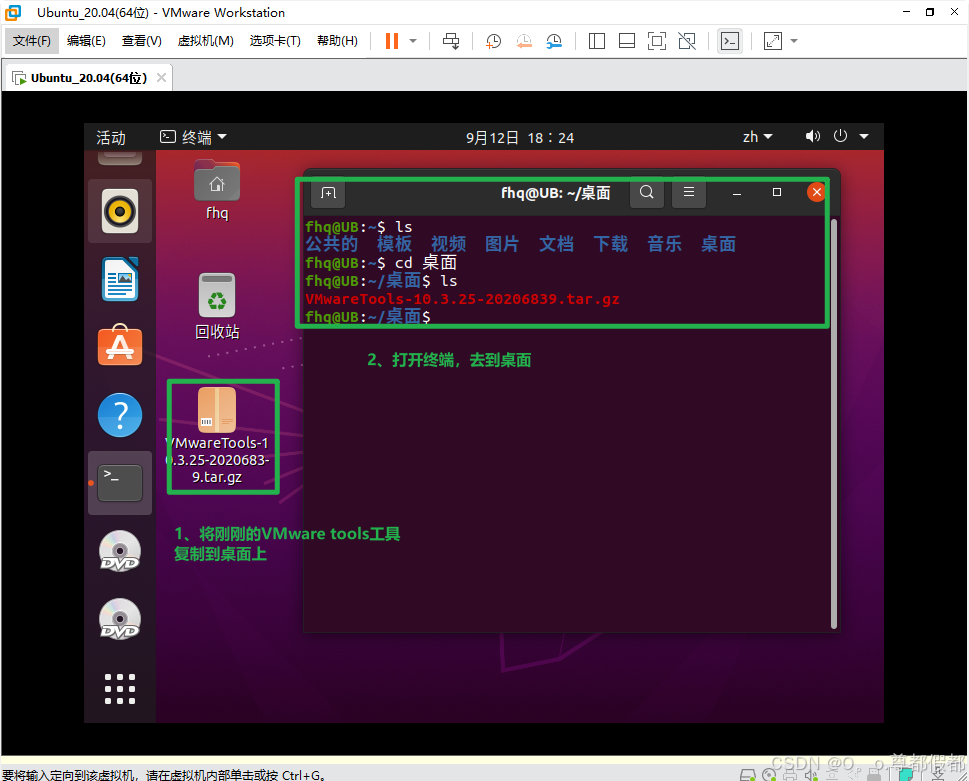Open the snapshot manager

(x=554, y=41)
